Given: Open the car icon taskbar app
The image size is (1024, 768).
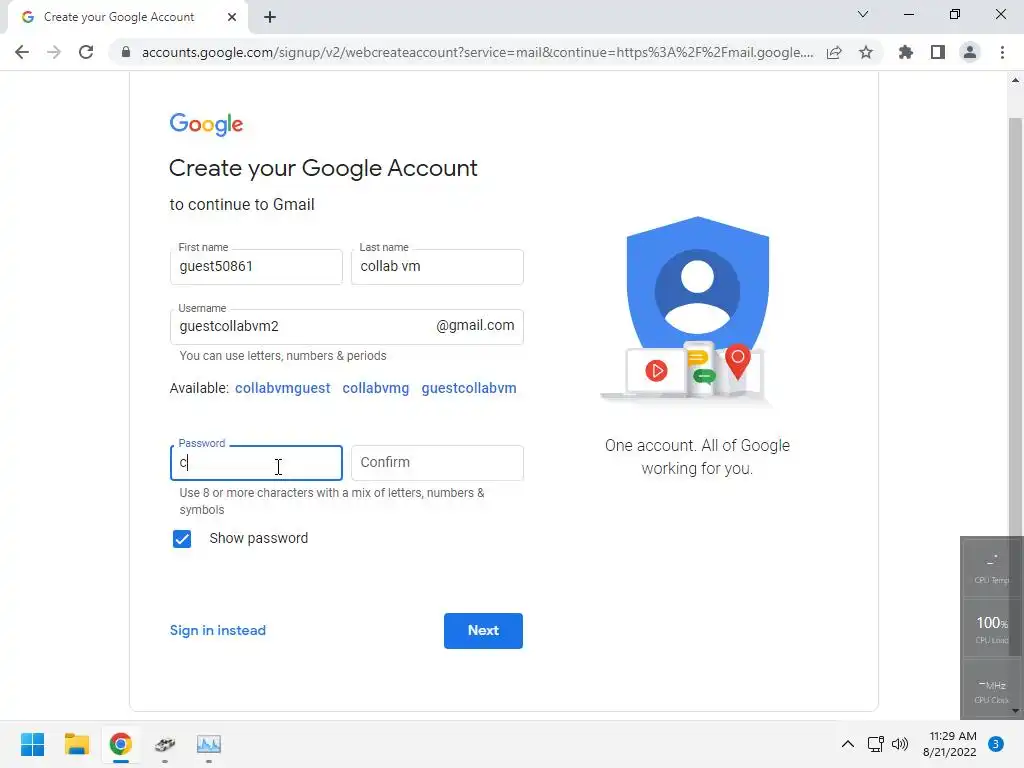Looking at the screenshot, I should [165, 744].
